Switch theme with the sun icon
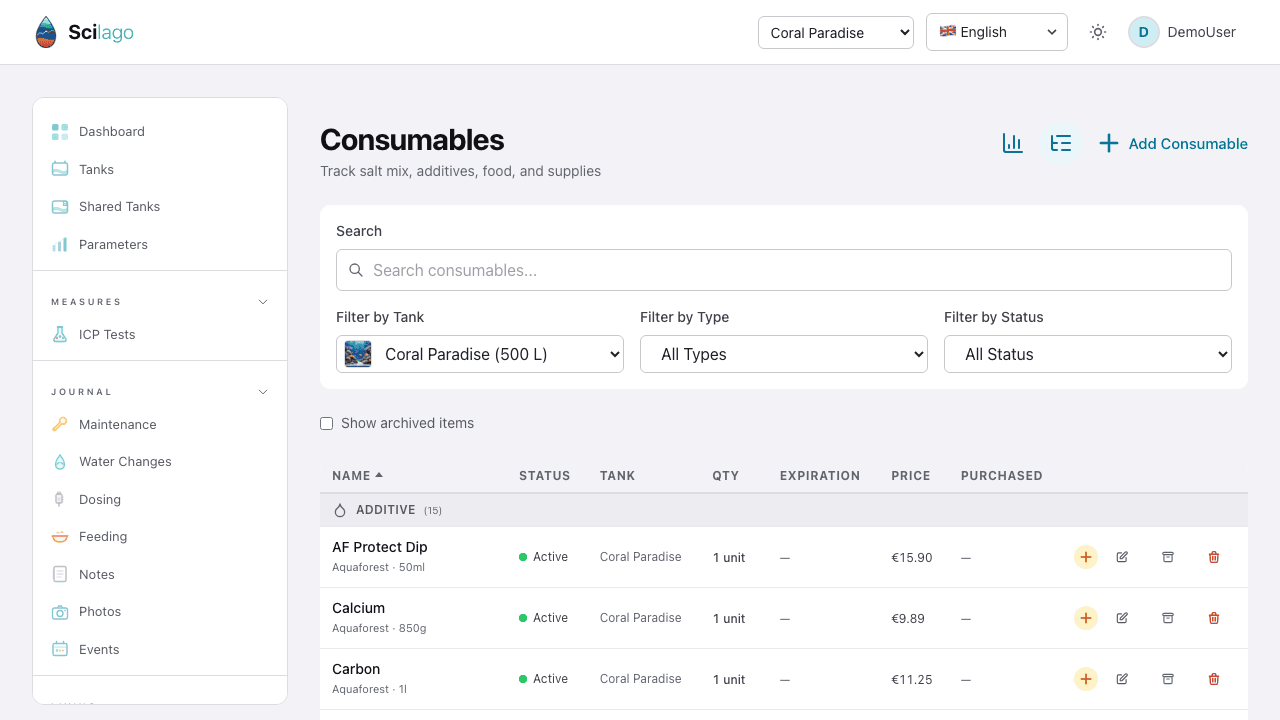This screenshot has width=1280, height=720. (1098, 32)
